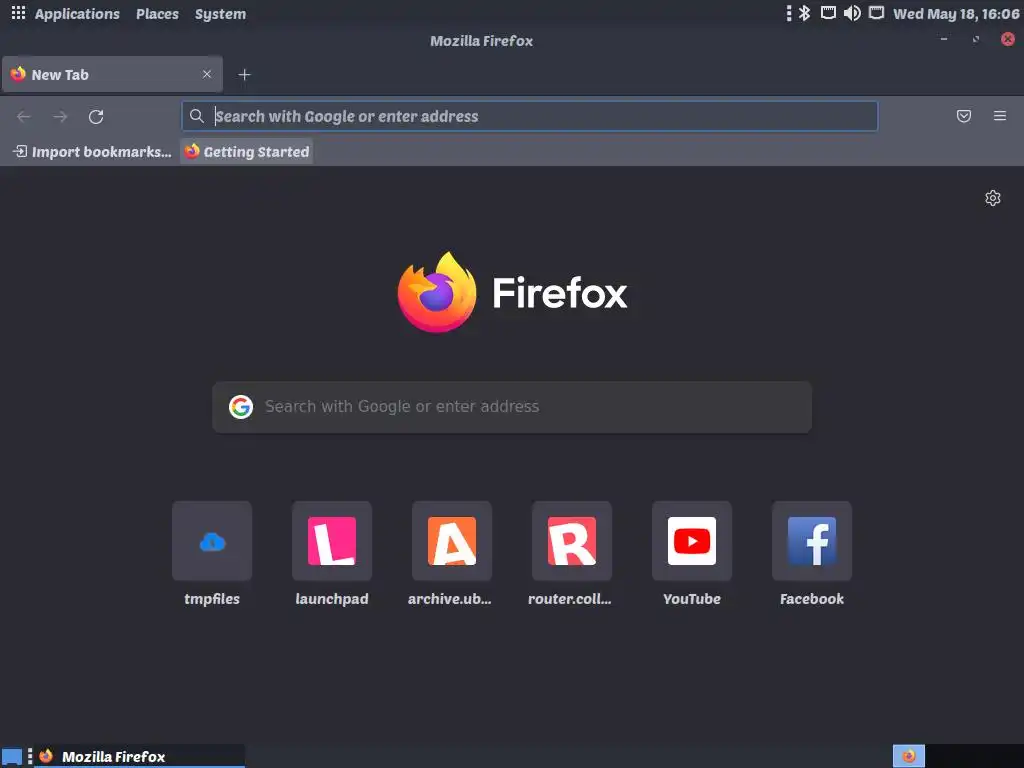
Task: Minimize the Firefox window
Action: [x=944, y=39]
